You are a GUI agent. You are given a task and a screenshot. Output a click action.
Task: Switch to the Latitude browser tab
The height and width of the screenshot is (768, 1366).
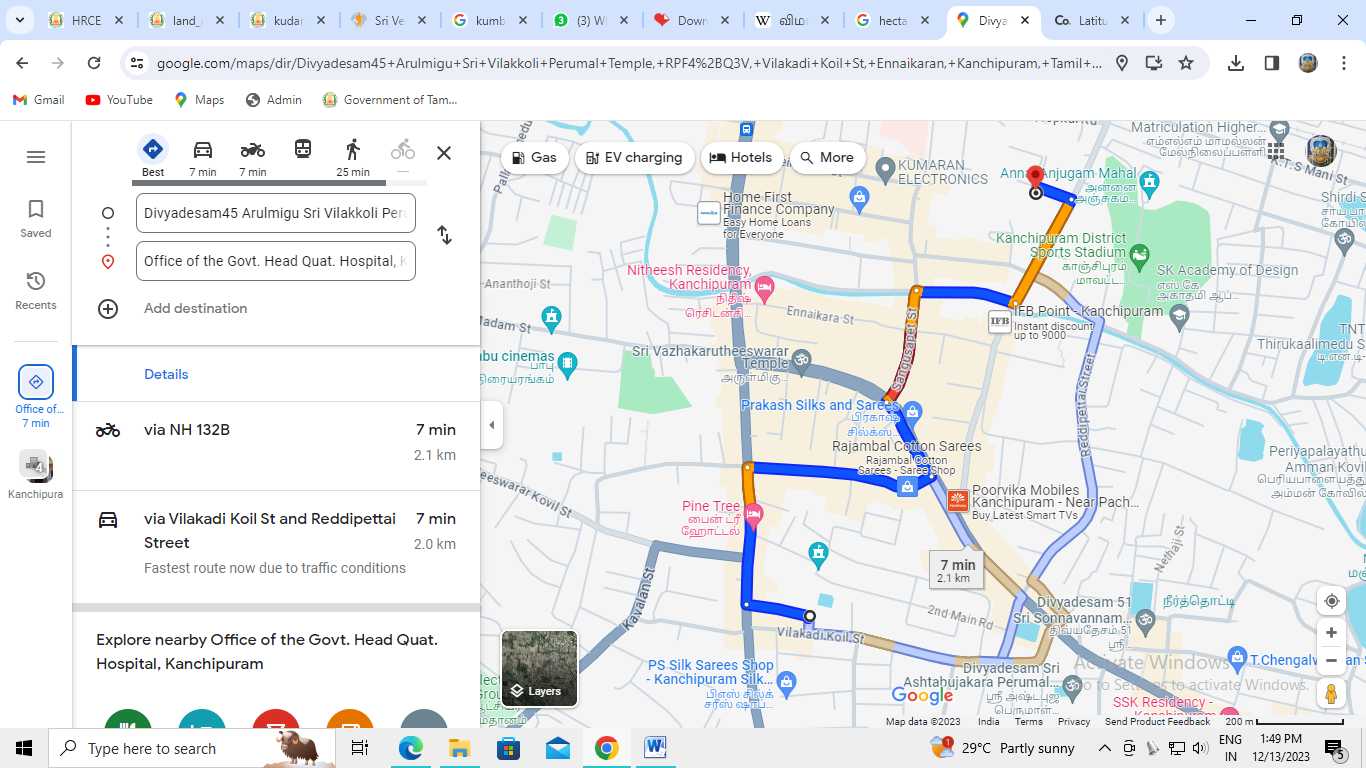point(1090,20)
